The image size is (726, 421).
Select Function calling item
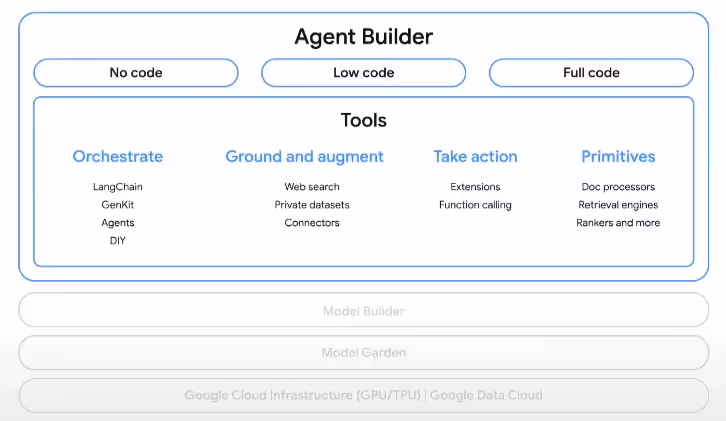476,205
